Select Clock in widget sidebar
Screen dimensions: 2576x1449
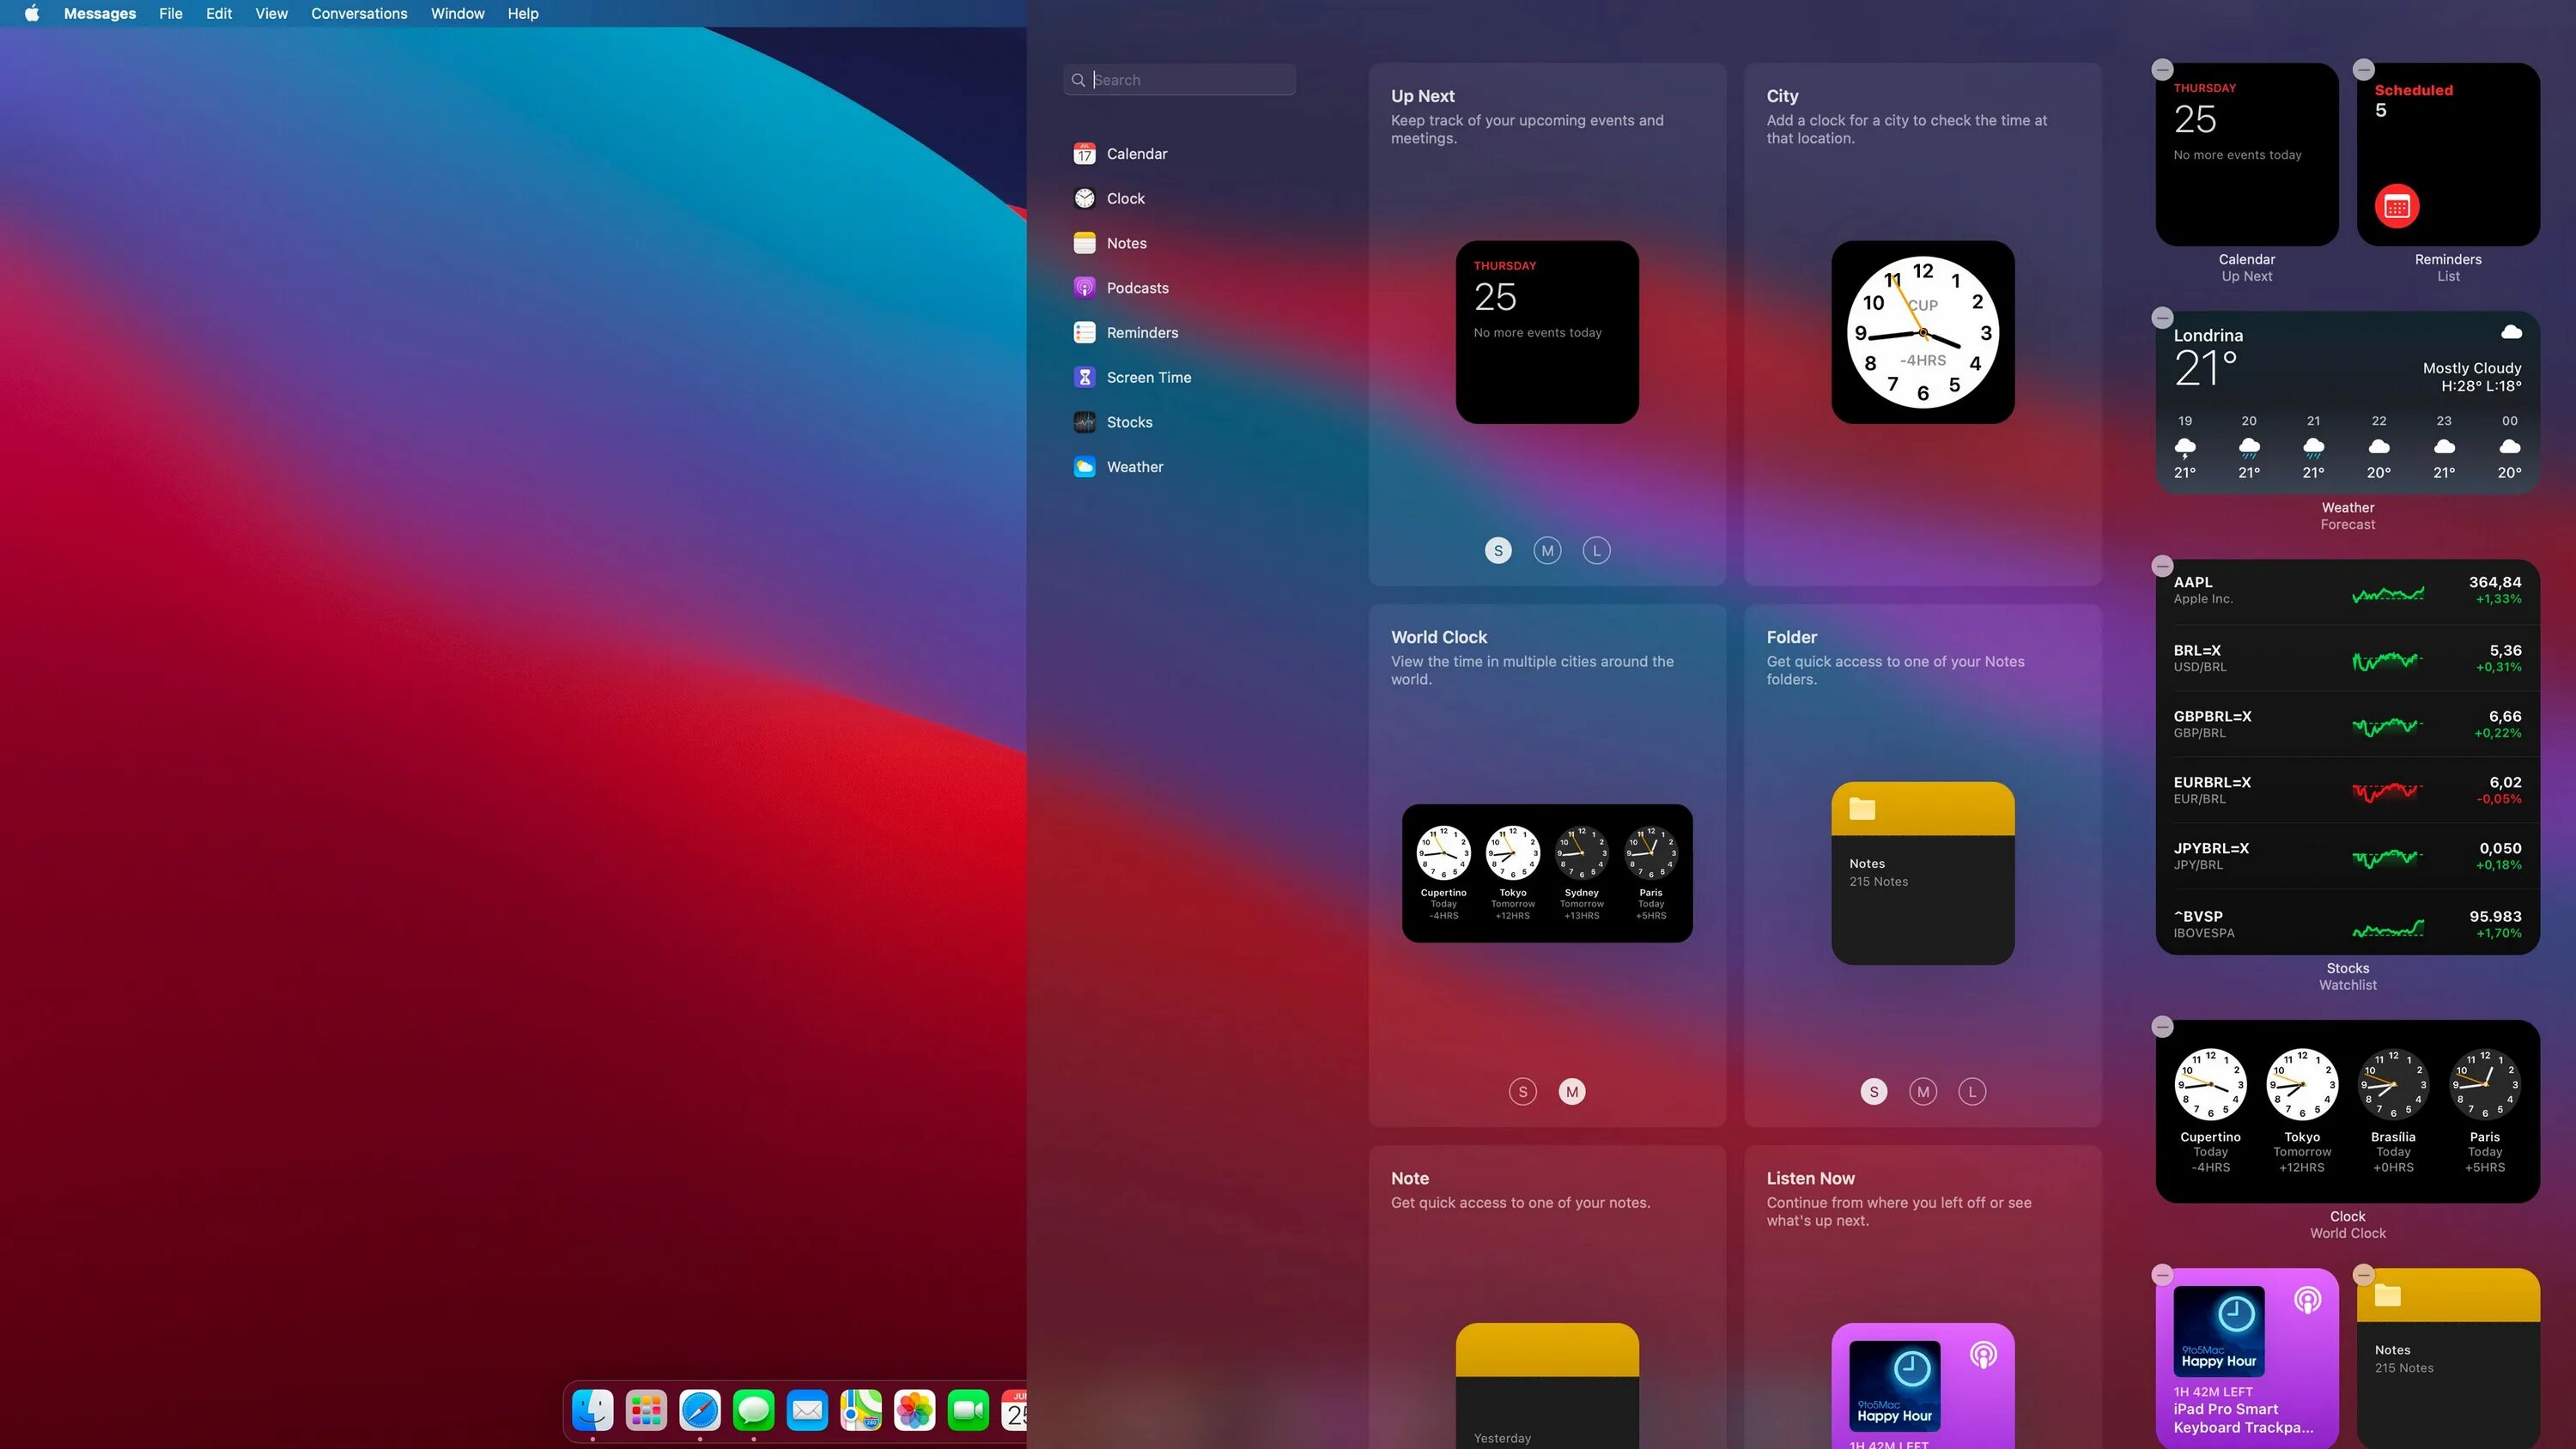(x=1125, y=199)
